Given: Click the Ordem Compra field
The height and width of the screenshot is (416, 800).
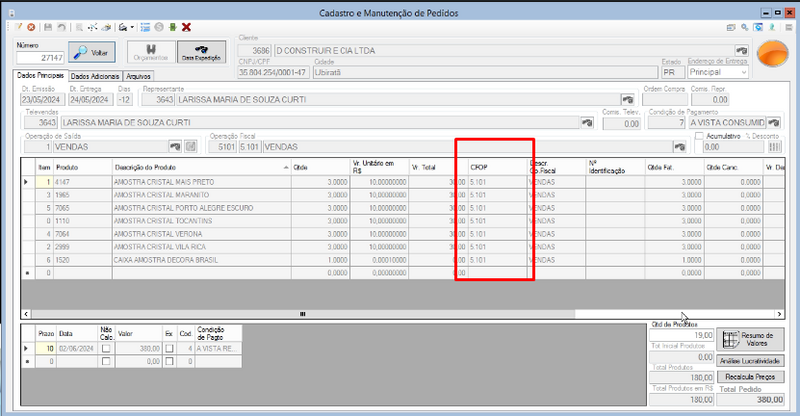Looking at the screenshot, I should tap(665, 100).
